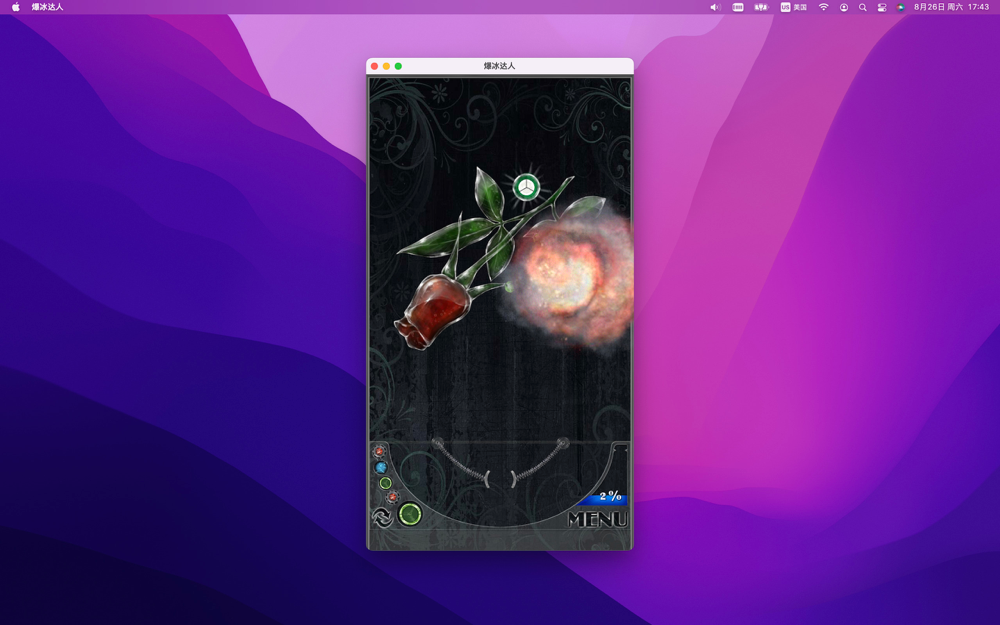Select the large green loaded ball
This screenshot has width=1000, height=625.
410,513
